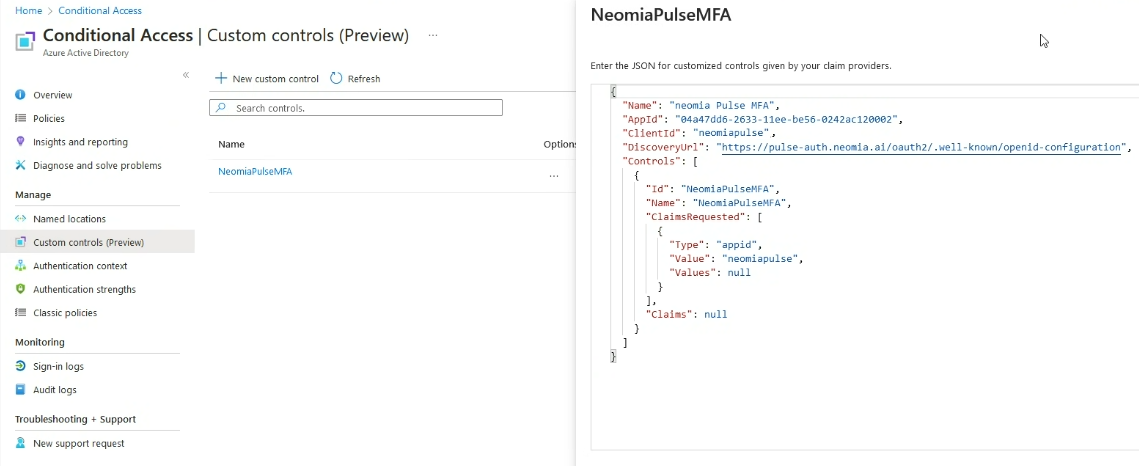The image size is (1139, 466).
Task: Collapse the left navigation menu
Action: 186,75
